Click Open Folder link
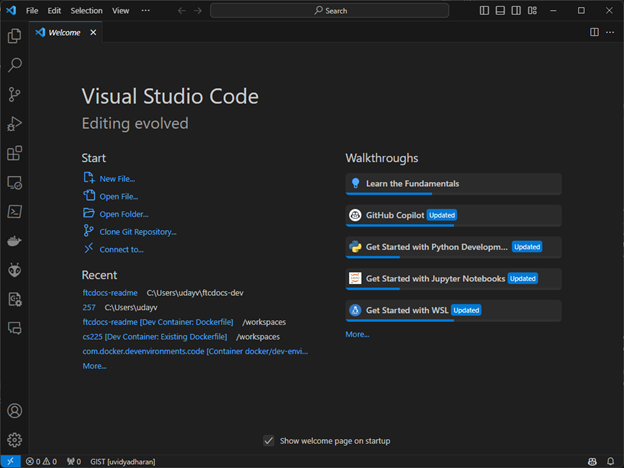Image resolution: width=624 pixels, height=468 pixels. (124, 214)
